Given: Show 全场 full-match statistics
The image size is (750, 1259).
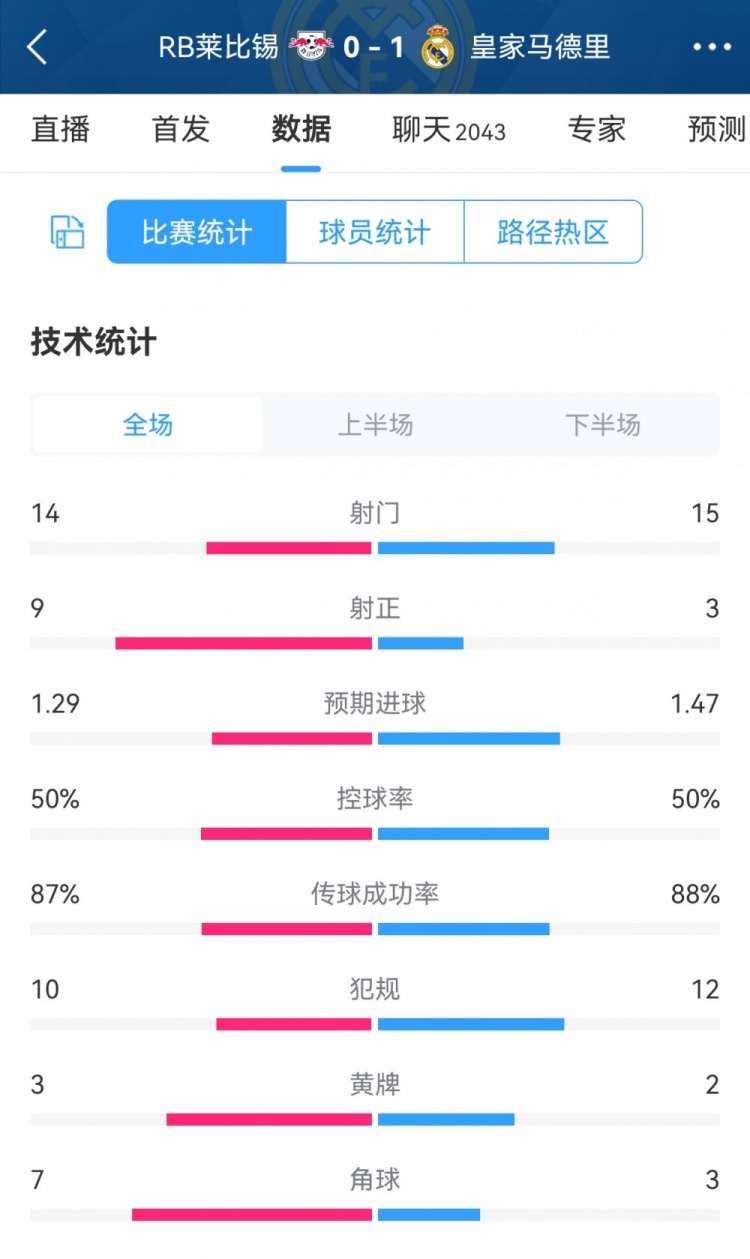Looking at the screenshot, I should point(148,425).
